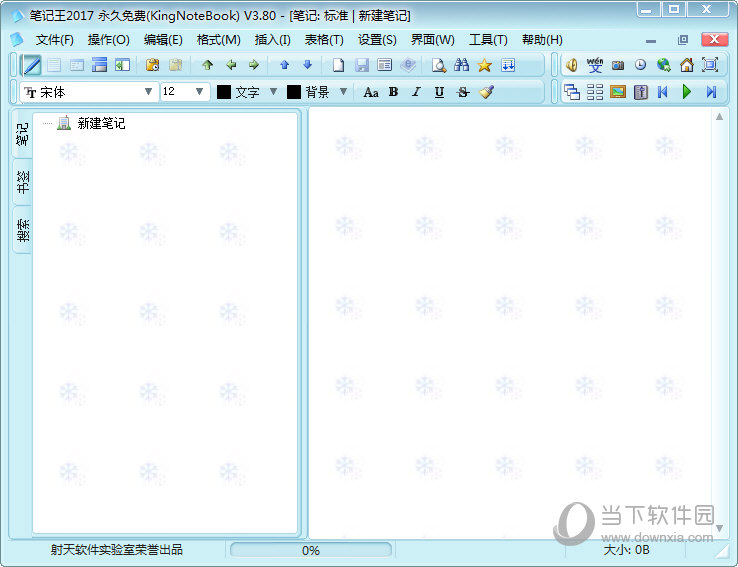Open the 表格(T) menu
The height and width of the screenshot is (567, 738).
pos(324,40)
